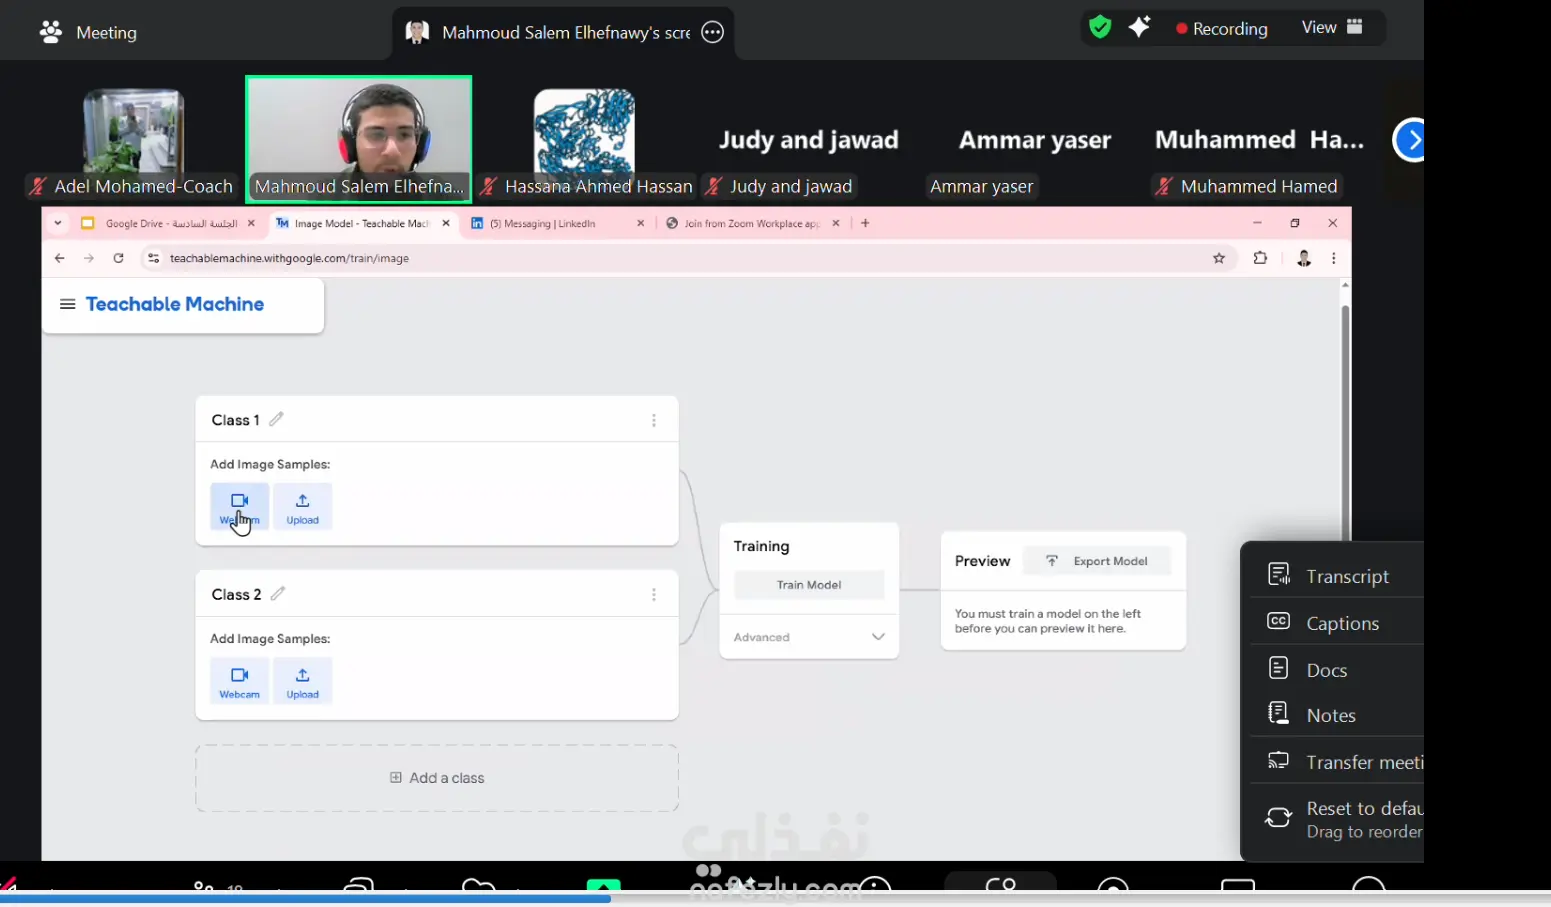Switch to the Messaging | LinkedIn tab
The height and width of the screenshot is (907, 1551).
tap(556, 223)
